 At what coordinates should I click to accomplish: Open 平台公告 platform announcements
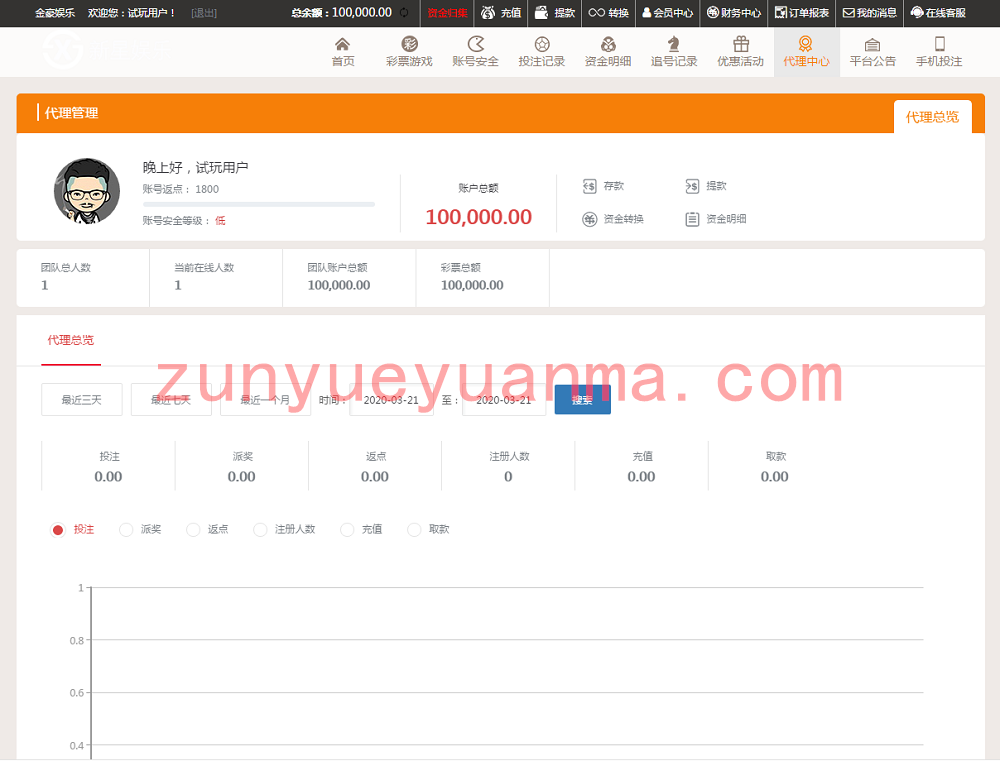872,52
